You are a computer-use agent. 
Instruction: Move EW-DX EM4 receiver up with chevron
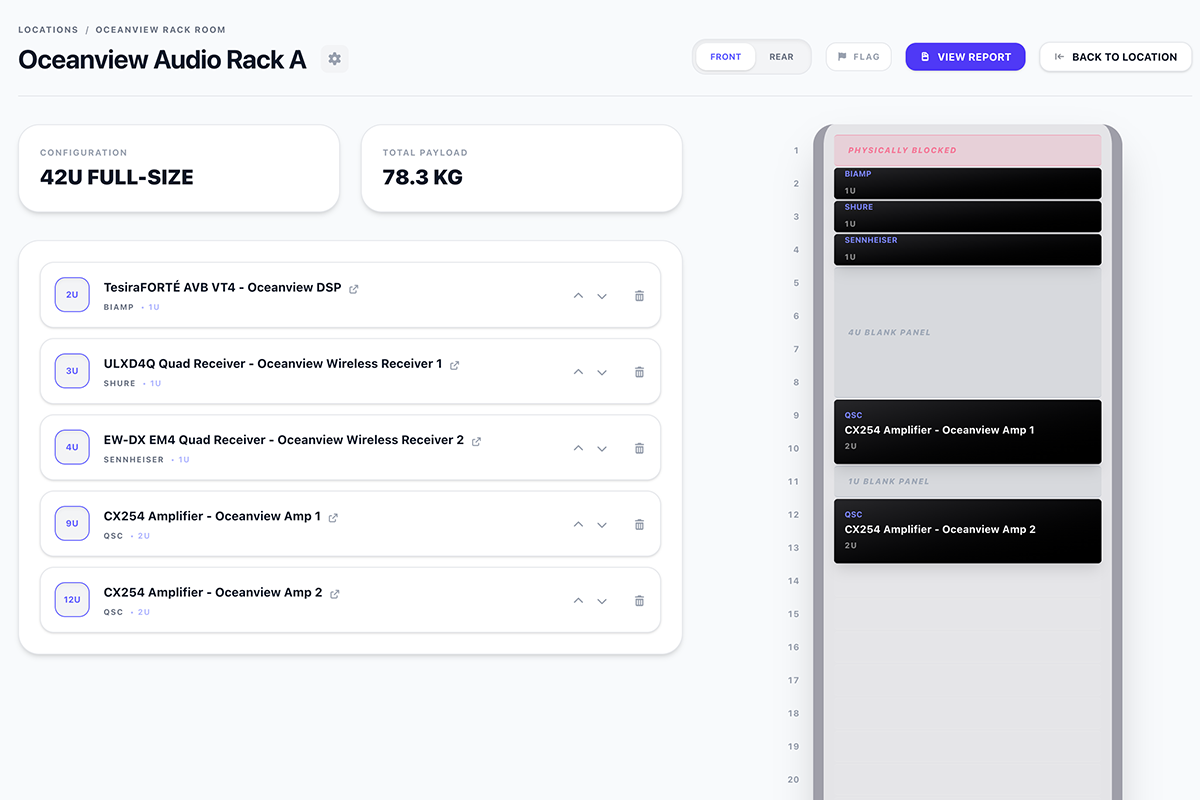(578, 448)
